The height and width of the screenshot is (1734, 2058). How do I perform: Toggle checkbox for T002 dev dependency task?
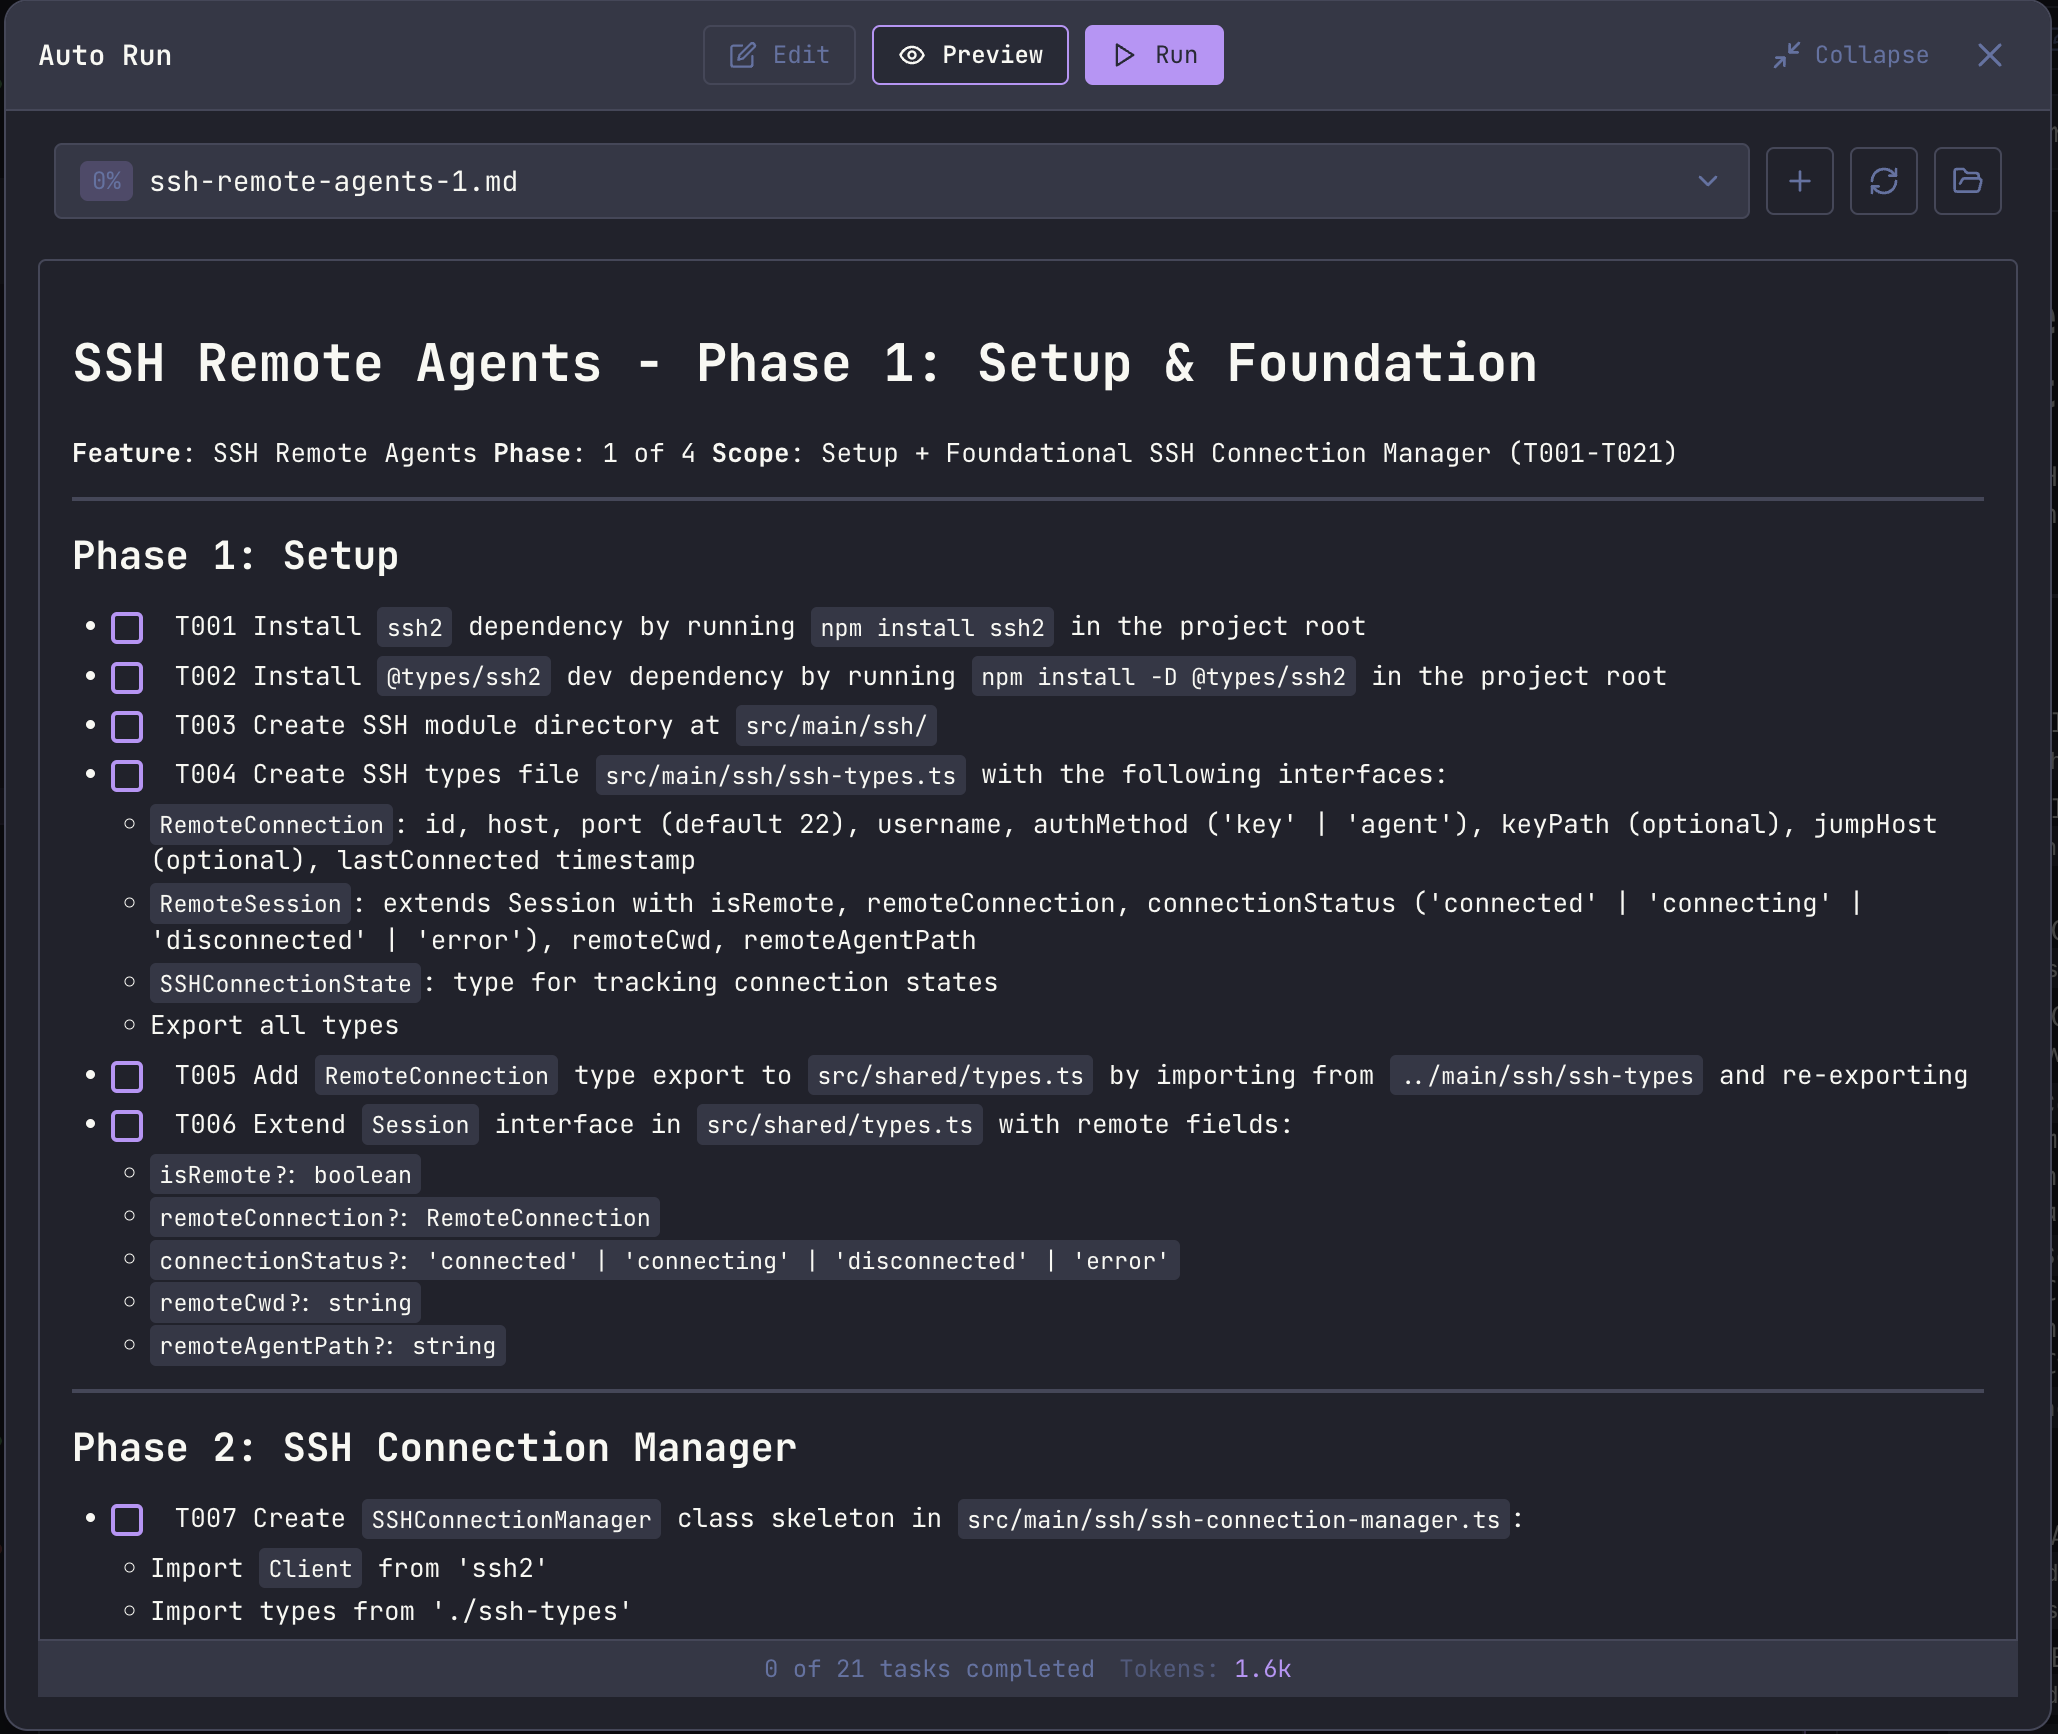[127, 677]
